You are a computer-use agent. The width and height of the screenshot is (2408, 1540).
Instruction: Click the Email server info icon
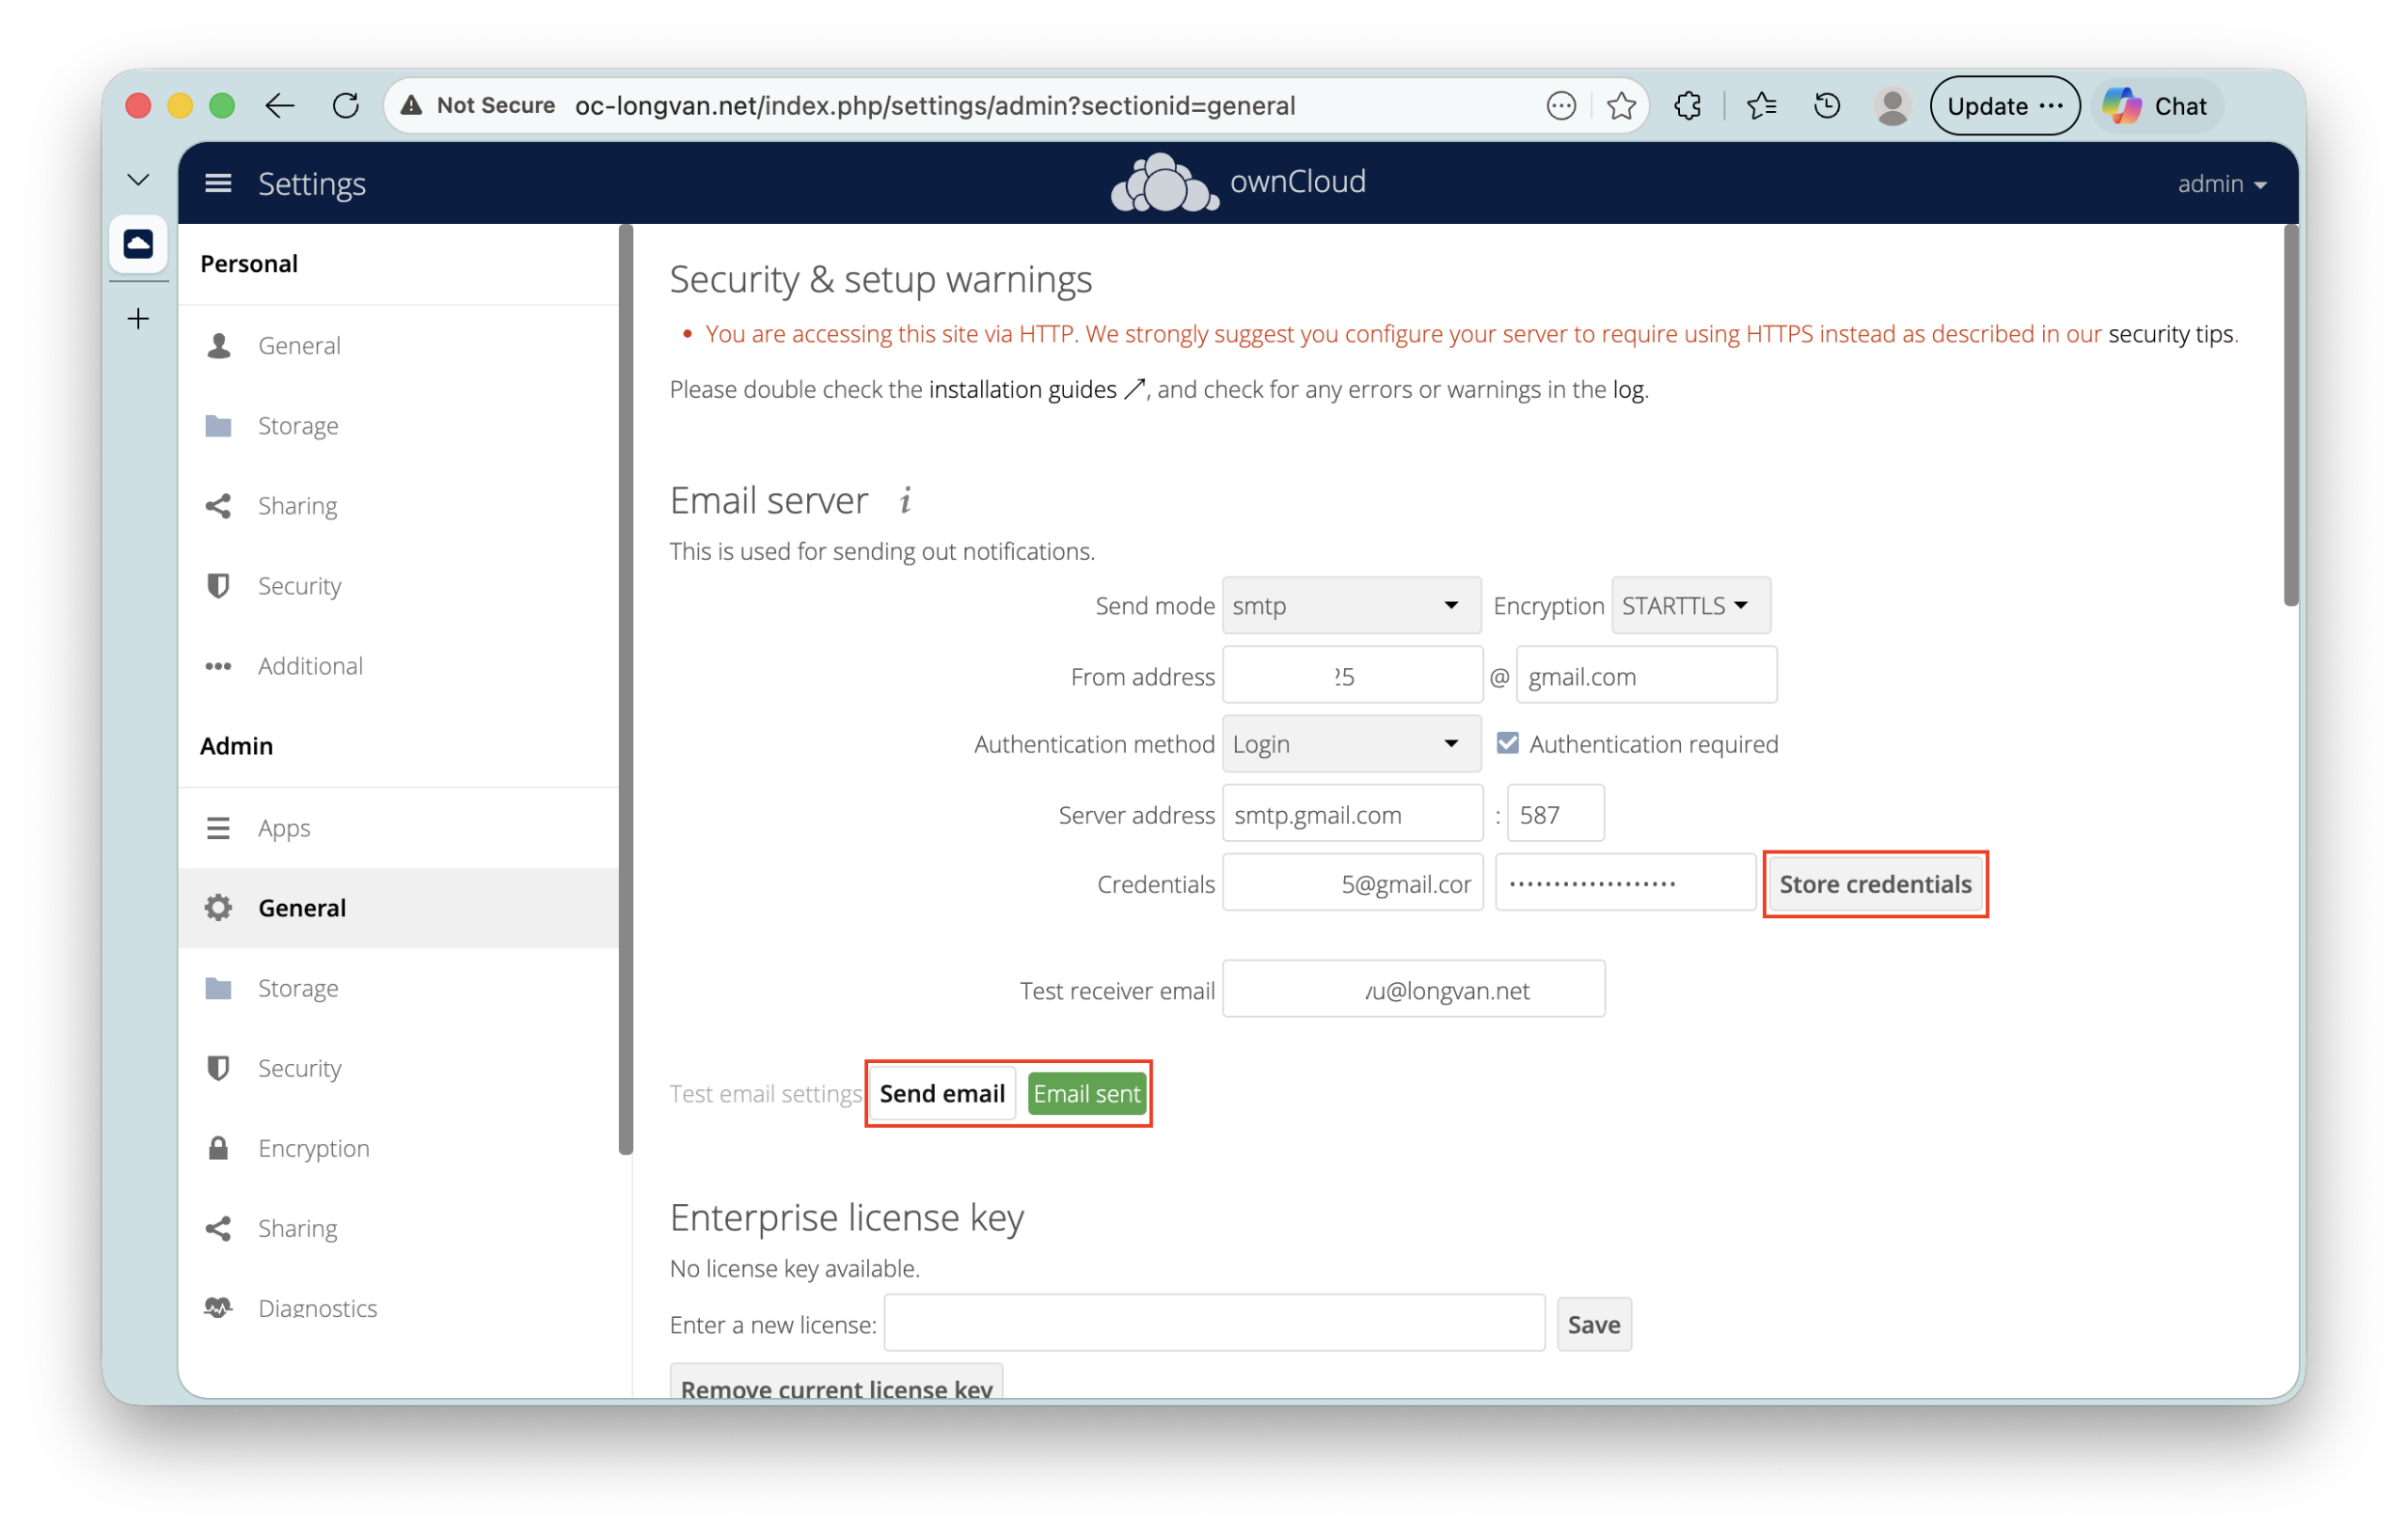(x=905, y=500)
